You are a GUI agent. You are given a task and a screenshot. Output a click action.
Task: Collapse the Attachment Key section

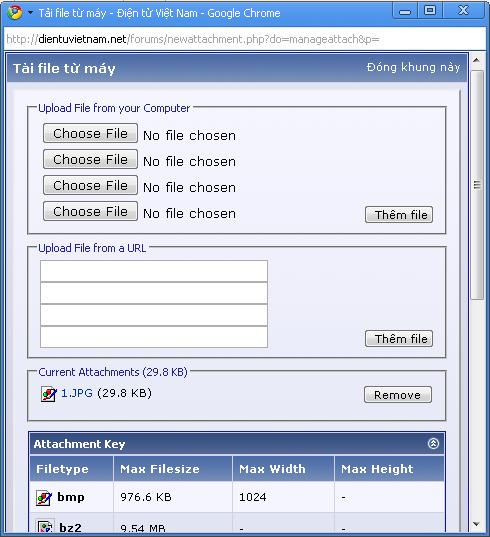click(x=433, y=444)
